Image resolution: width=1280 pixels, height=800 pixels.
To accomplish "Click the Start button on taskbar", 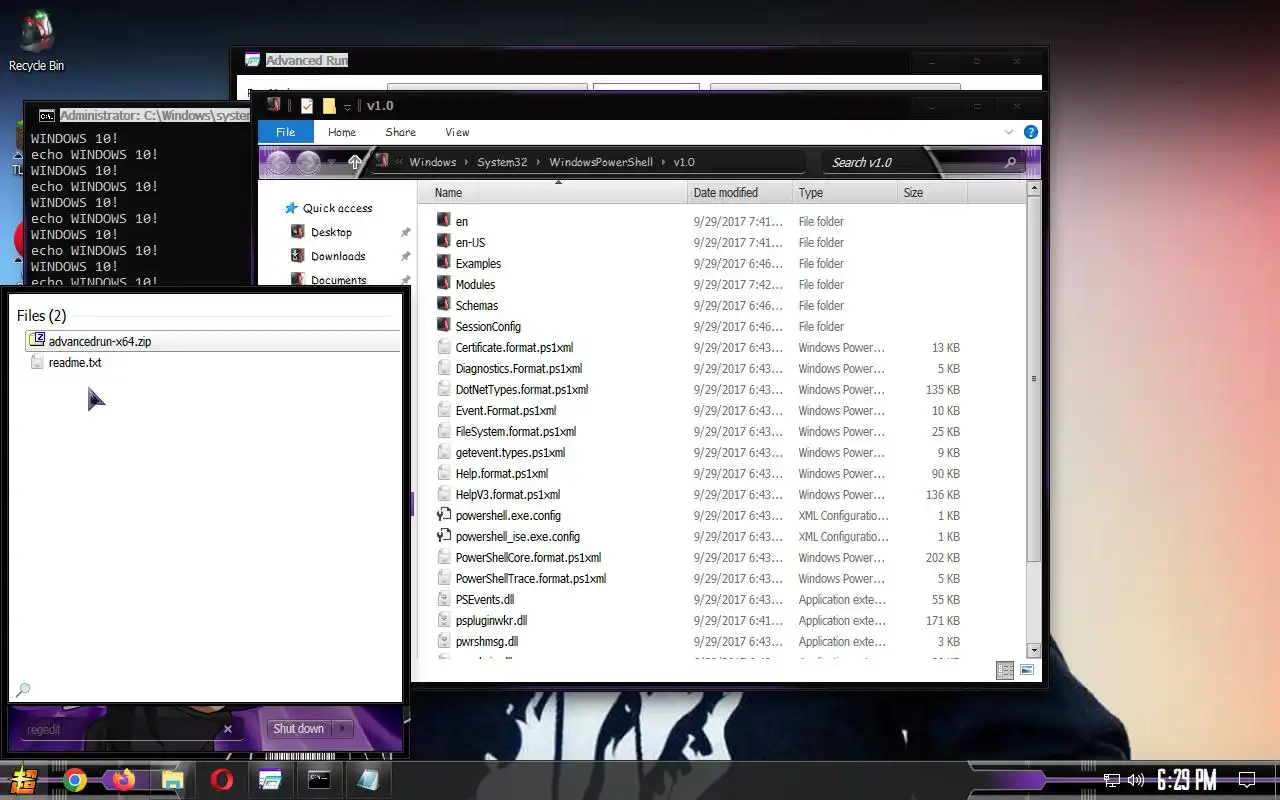I will (25, 780).
